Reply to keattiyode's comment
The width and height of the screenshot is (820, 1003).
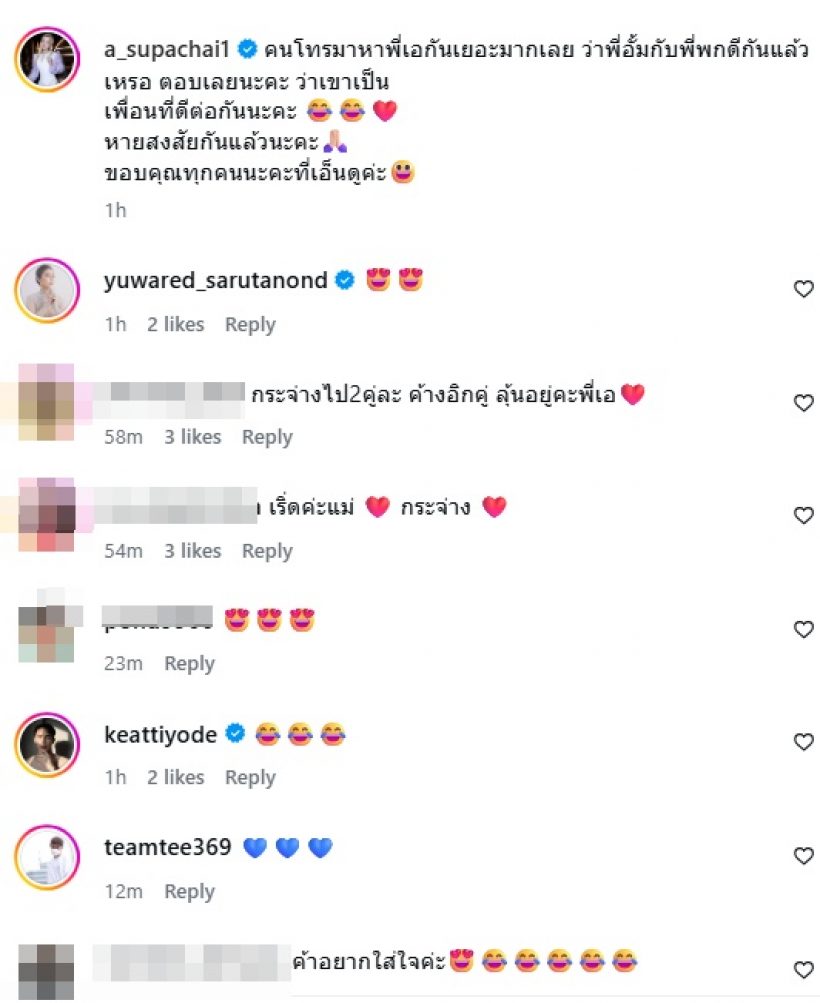coord(250,777)
